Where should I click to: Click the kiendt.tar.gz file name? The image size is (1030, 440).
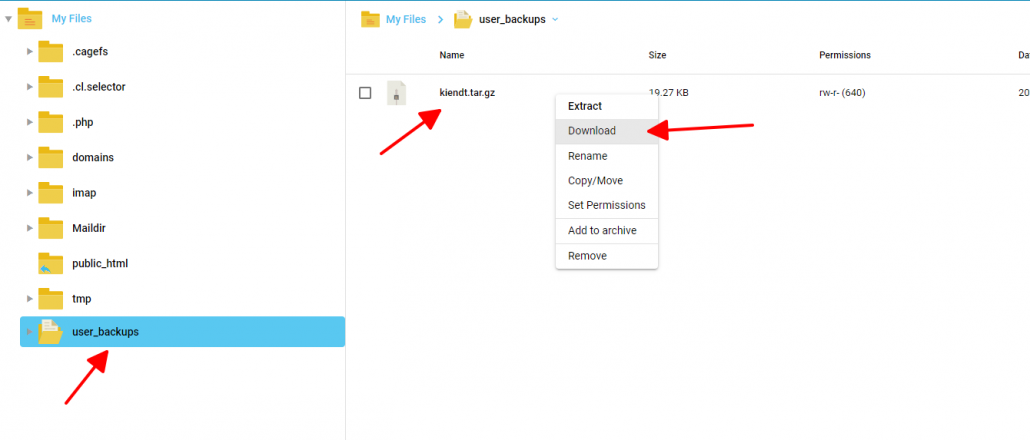click(467, 93)
